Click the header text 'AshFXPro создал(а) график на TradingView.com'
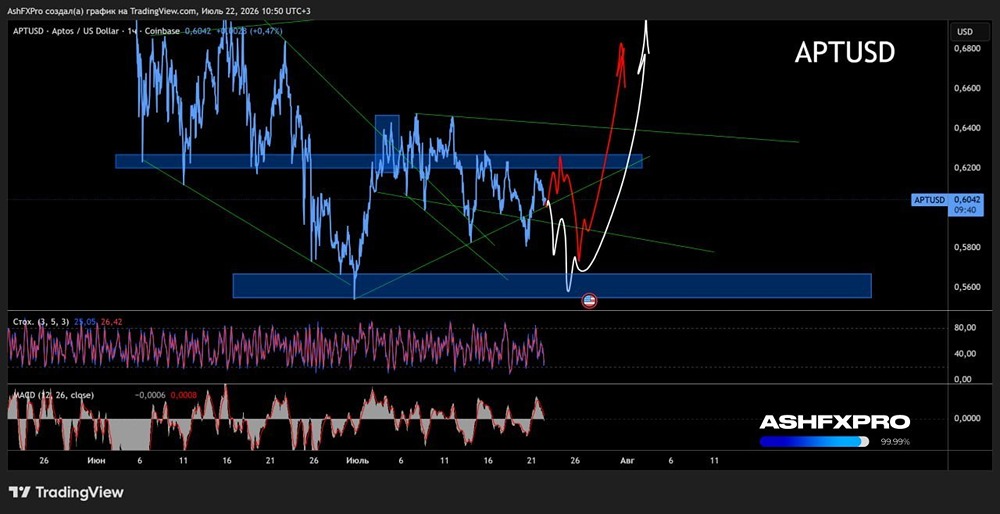 102,11
